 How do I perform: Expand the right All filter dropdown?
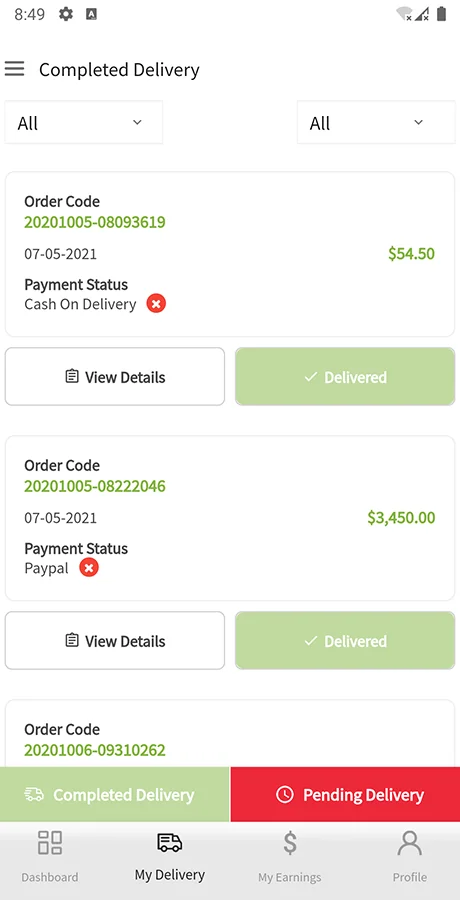click(376, 123)
